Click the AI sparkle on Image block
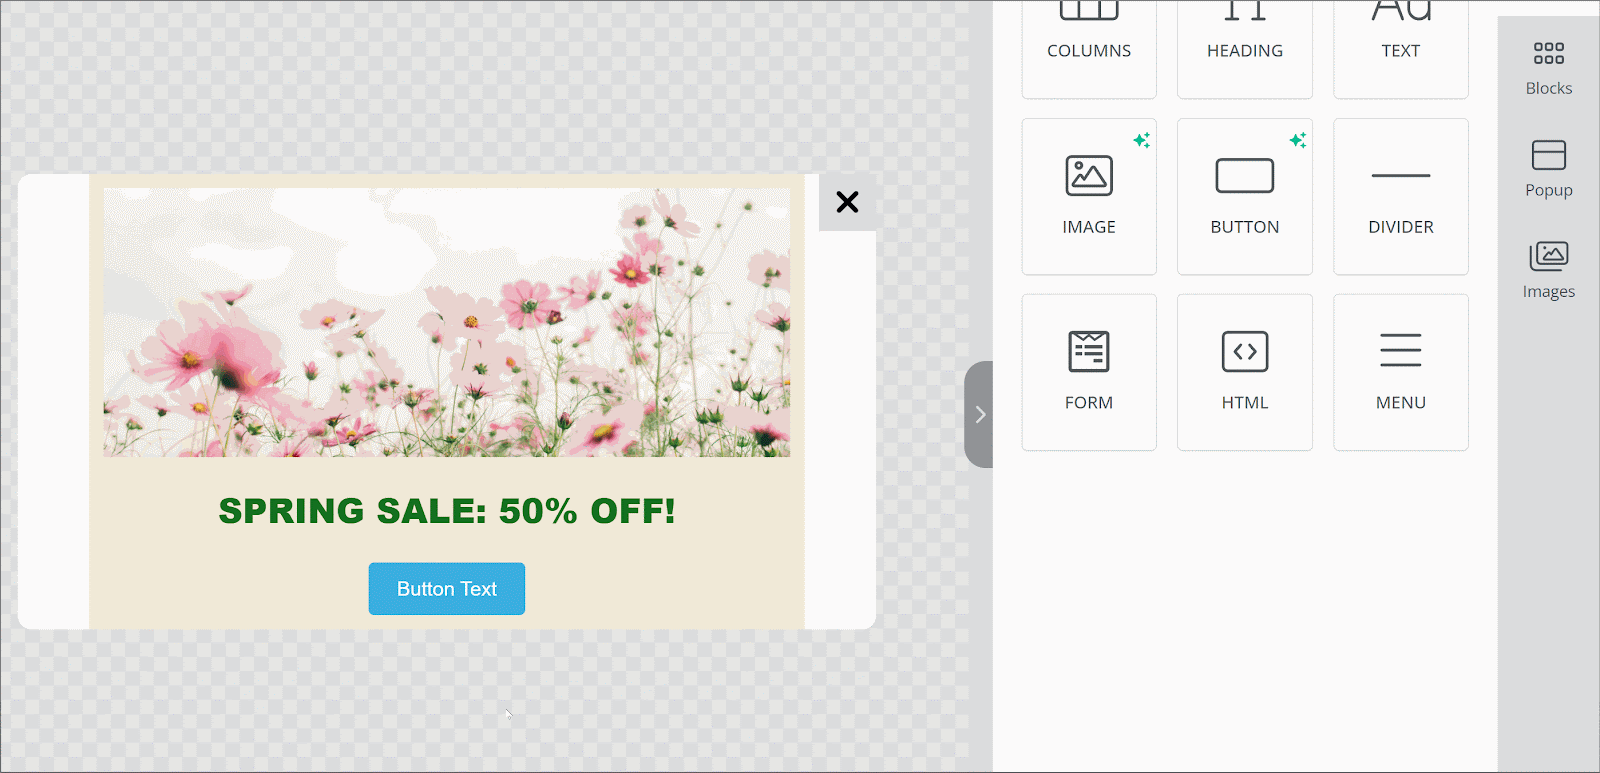 tap(1141, 140)
